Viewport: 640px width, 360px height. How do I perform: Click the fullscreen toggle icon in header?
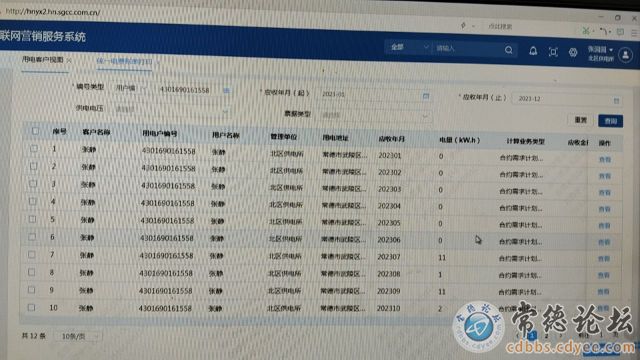coord(553,52)
